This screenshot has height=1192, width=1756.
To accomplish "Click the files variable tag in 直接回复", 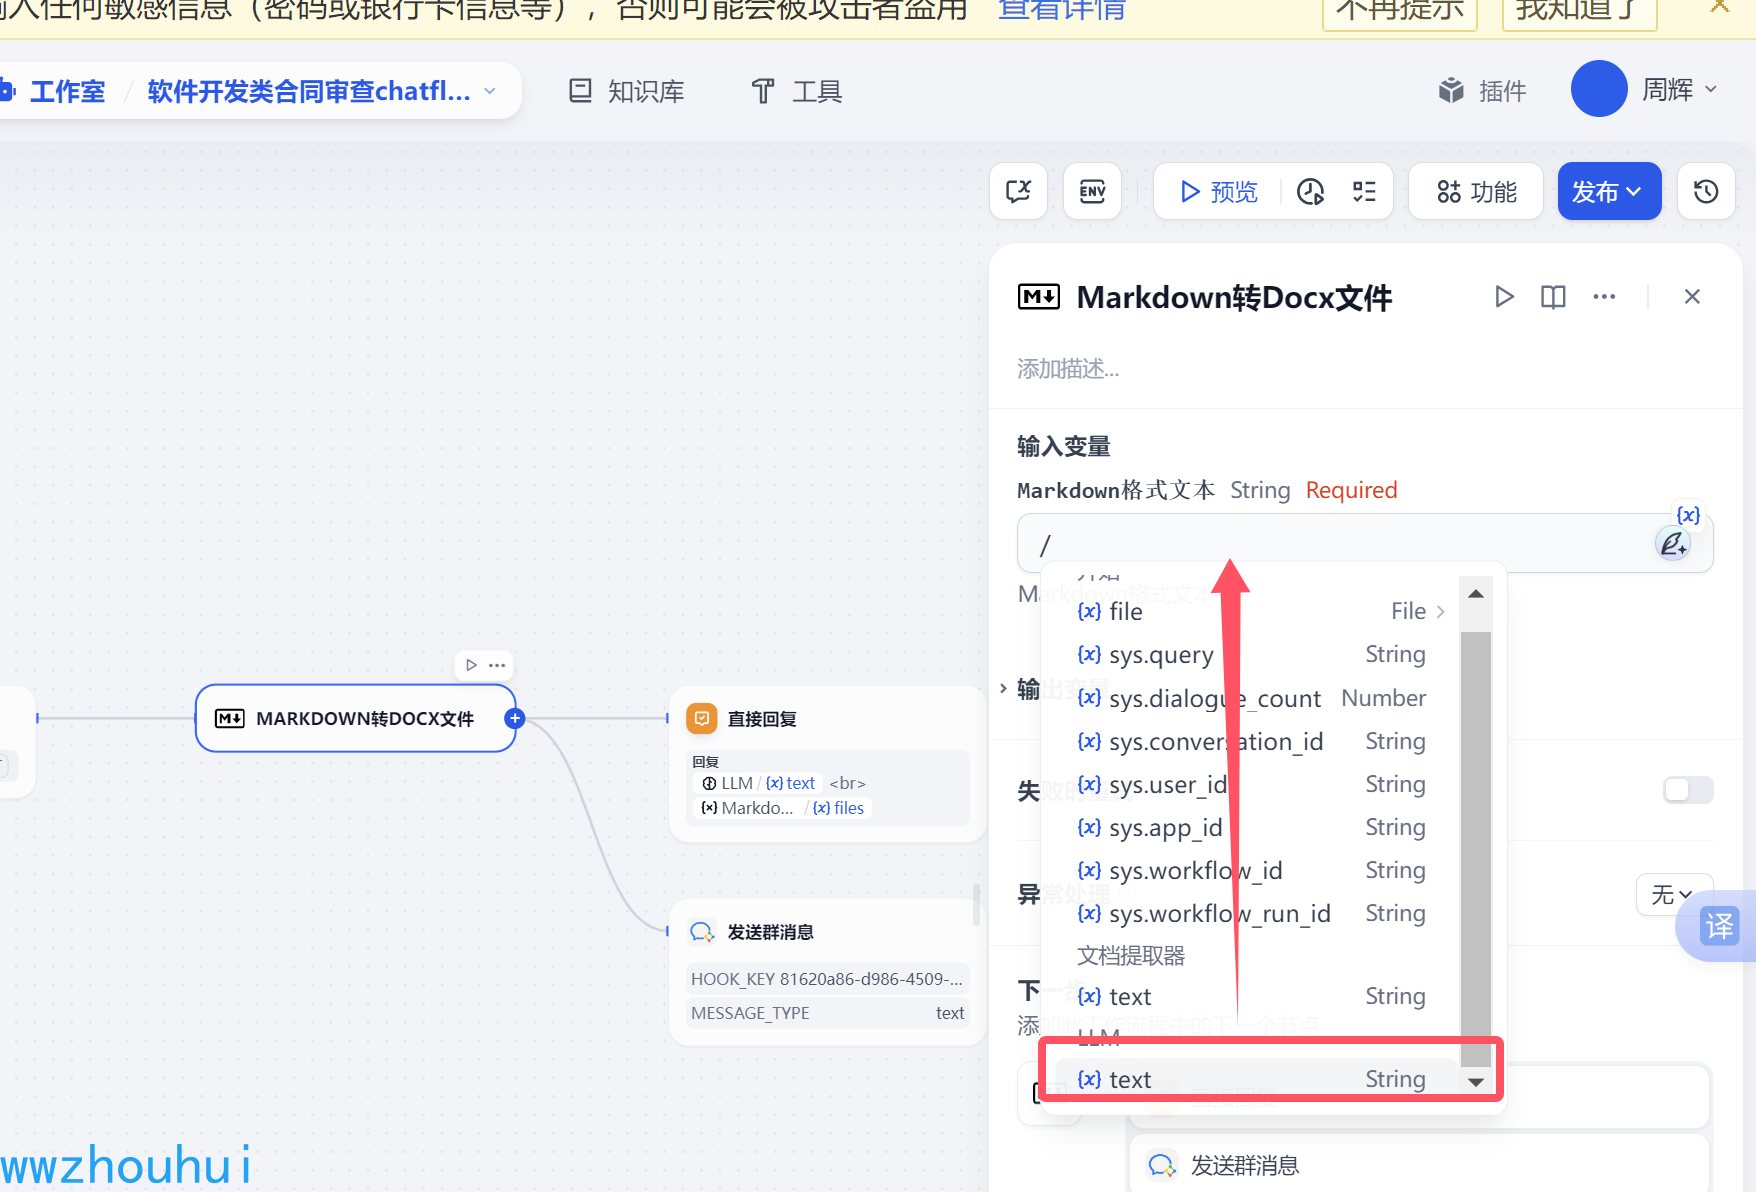I will click(x=839, y=808).
